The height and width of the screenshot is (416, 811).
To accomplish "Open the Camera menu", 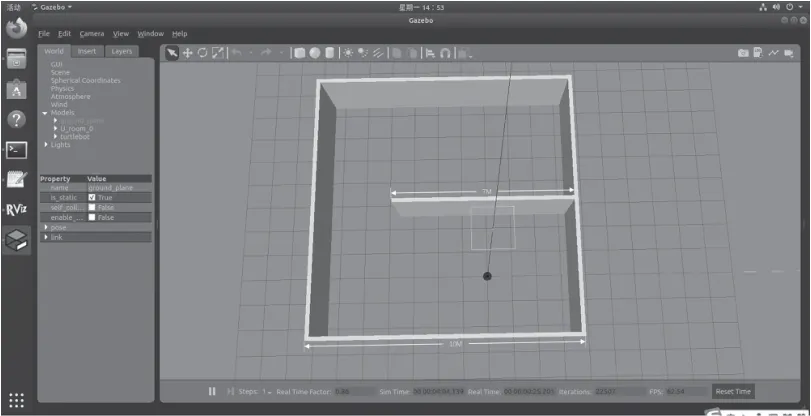I will 92,34.
